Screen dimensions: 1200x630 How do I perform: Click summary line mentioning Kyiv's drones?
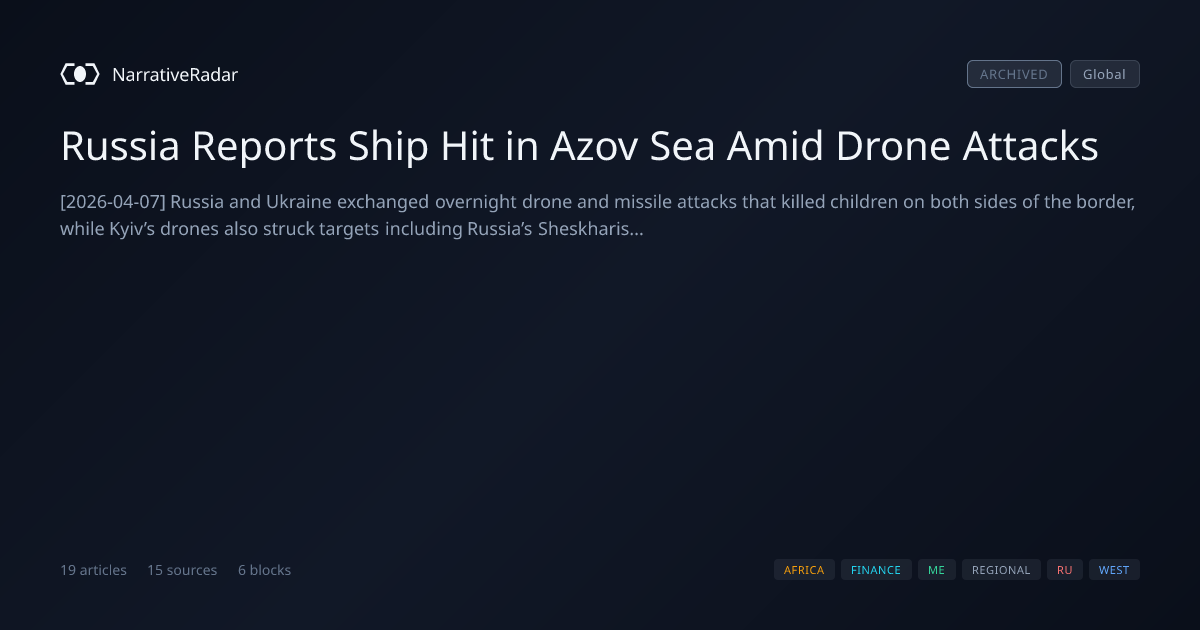[351, 229]
